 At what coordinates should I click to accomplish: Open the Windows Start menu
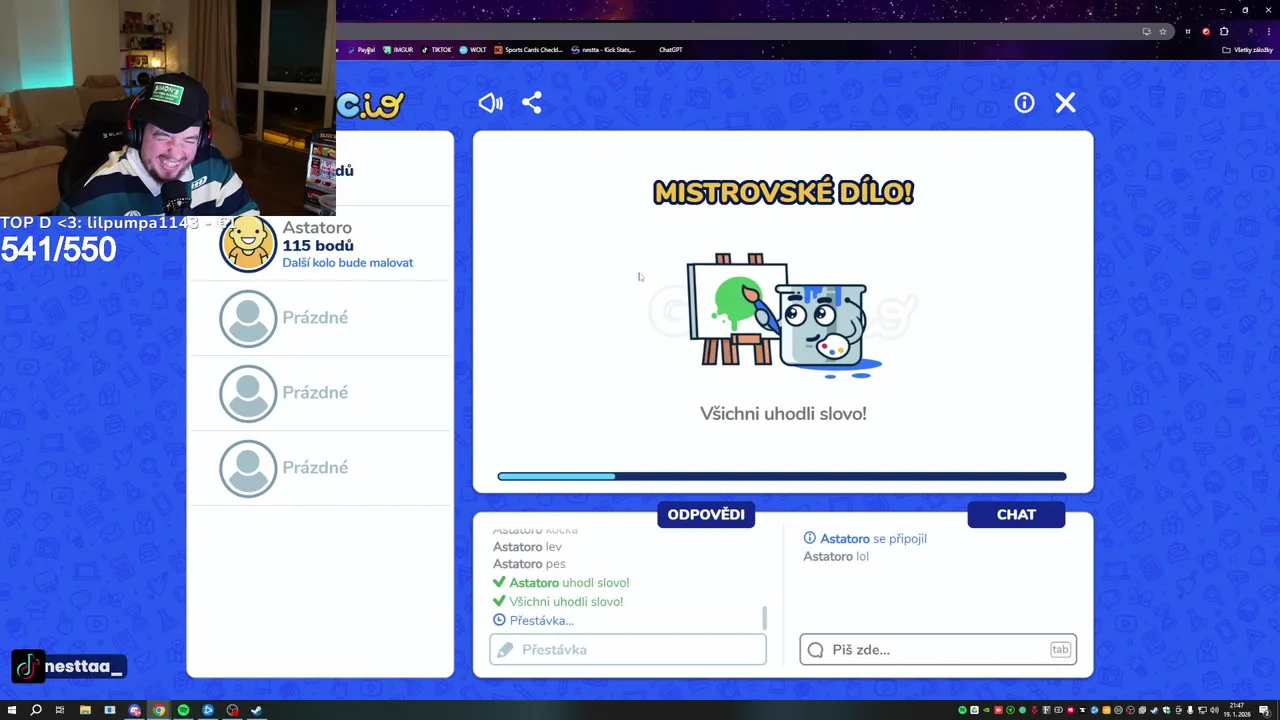pos(12,710)
